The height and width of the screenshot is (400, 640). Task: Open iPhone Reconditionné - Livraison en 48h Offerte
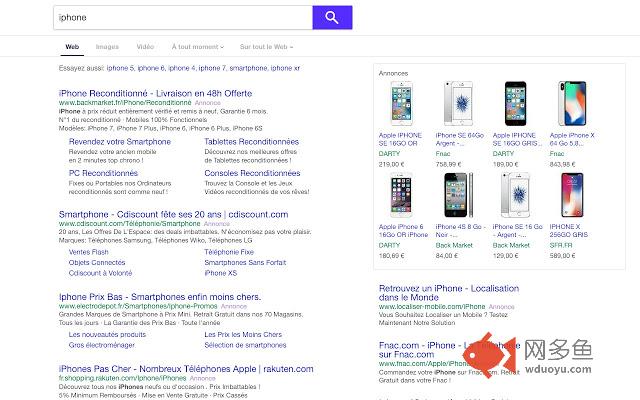(x=156, y=93)
